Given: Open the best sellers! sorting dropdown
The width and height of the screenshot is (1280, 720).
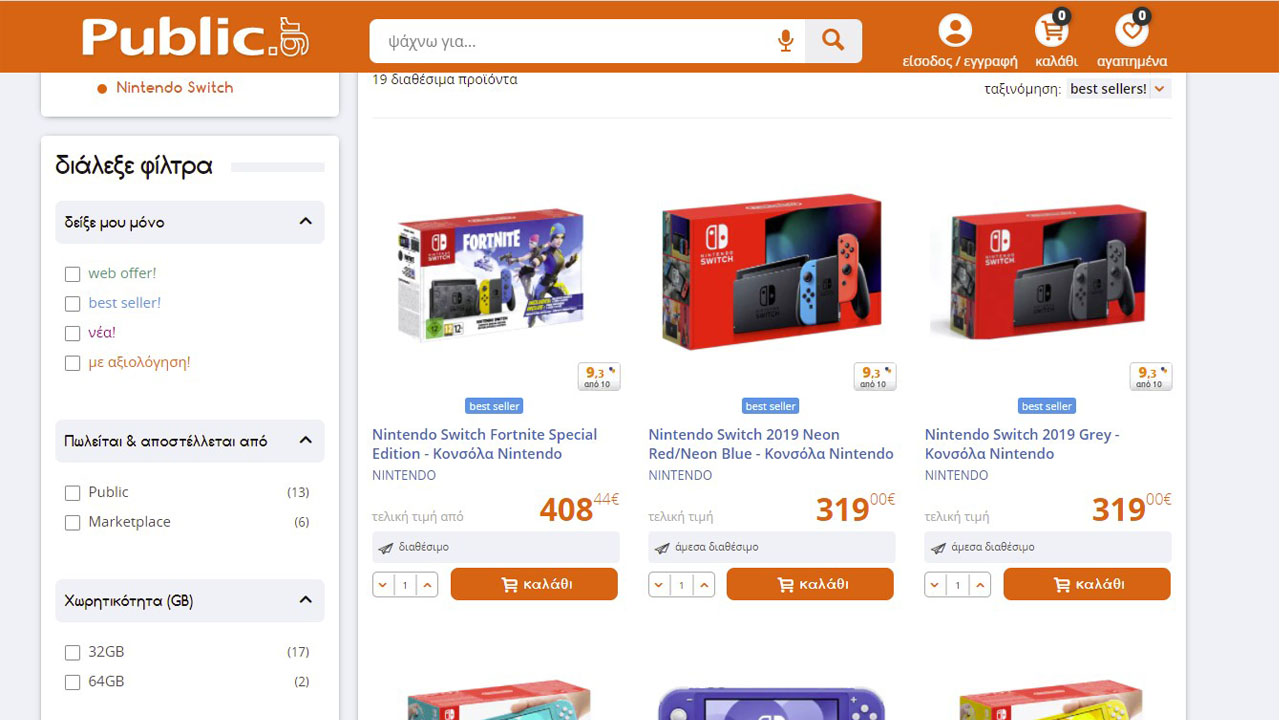Looking at the screenshot, I should [x=1118, y=89].
